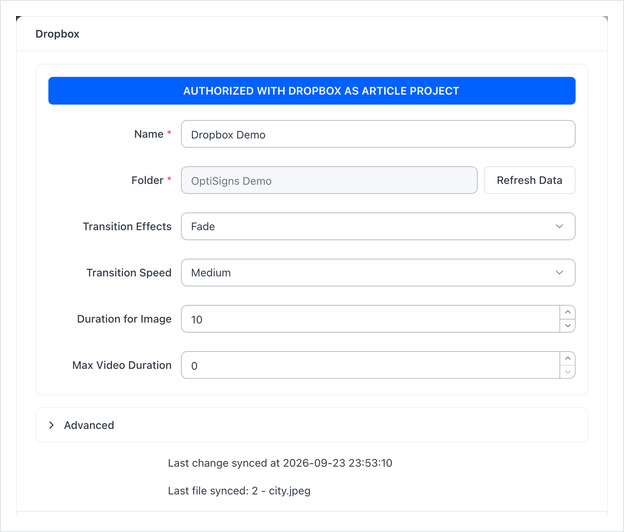624x532 pixels.
Task: Click the Duration for Image label
Action: (124, 319)
